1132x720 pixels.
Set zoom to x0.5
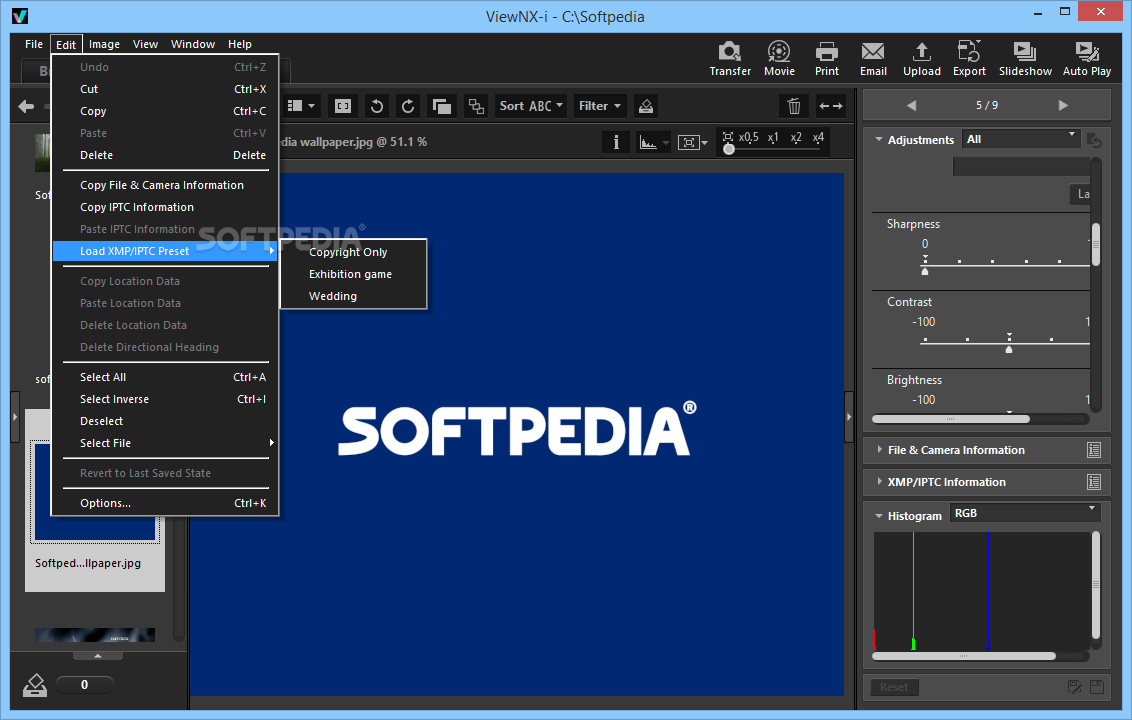(x=749, y=137)
